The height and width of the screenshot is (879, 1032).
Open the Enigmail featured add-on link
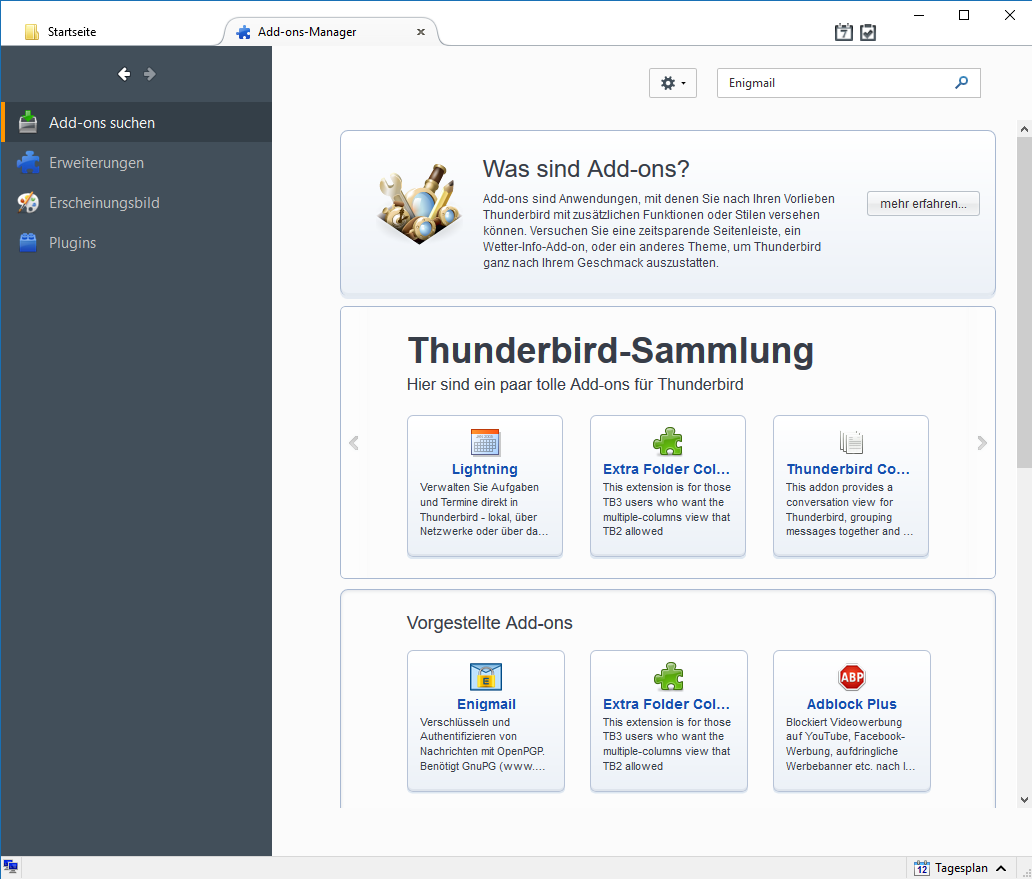coord(486,704)
